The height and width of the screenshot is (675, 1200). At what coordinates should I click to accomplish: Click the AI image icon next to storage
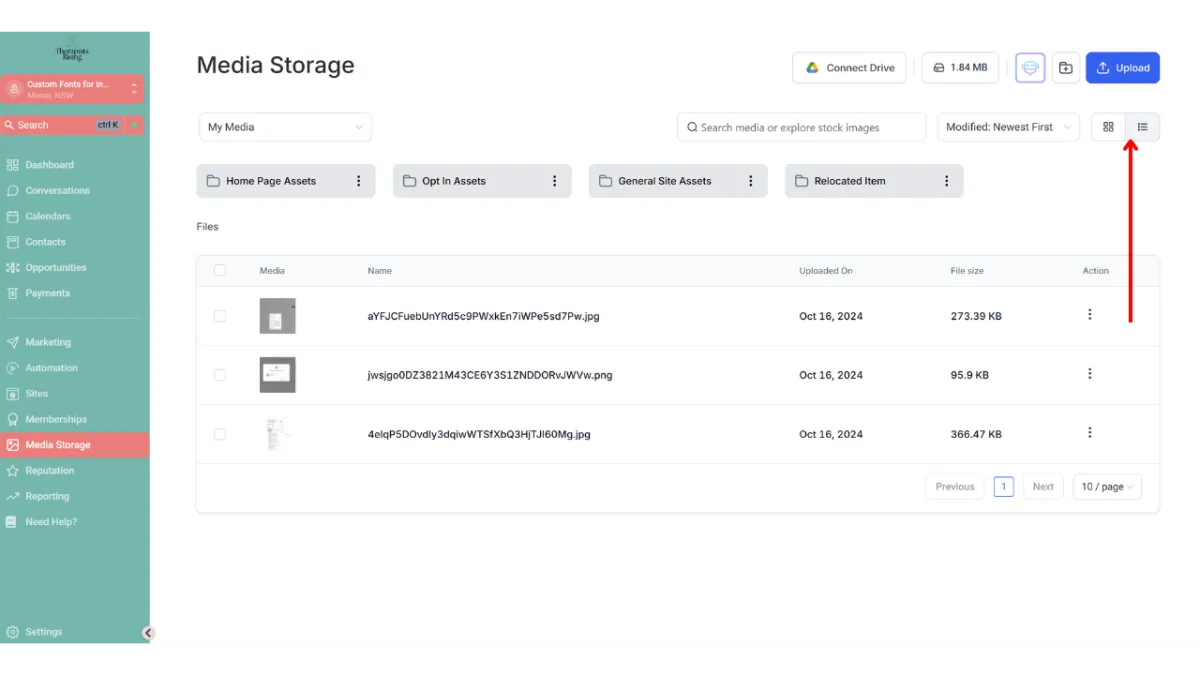(x=1030, y=68)
